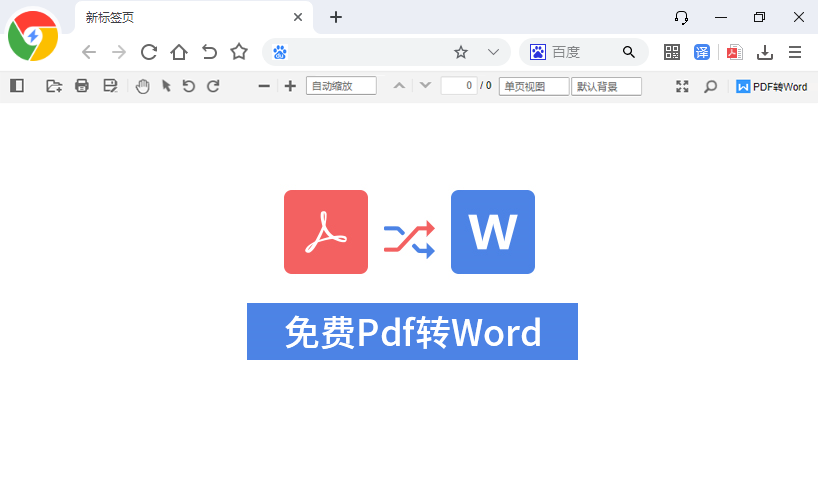
Task: Expand the address bar dropdown chevron
Action: coord(493,52)
